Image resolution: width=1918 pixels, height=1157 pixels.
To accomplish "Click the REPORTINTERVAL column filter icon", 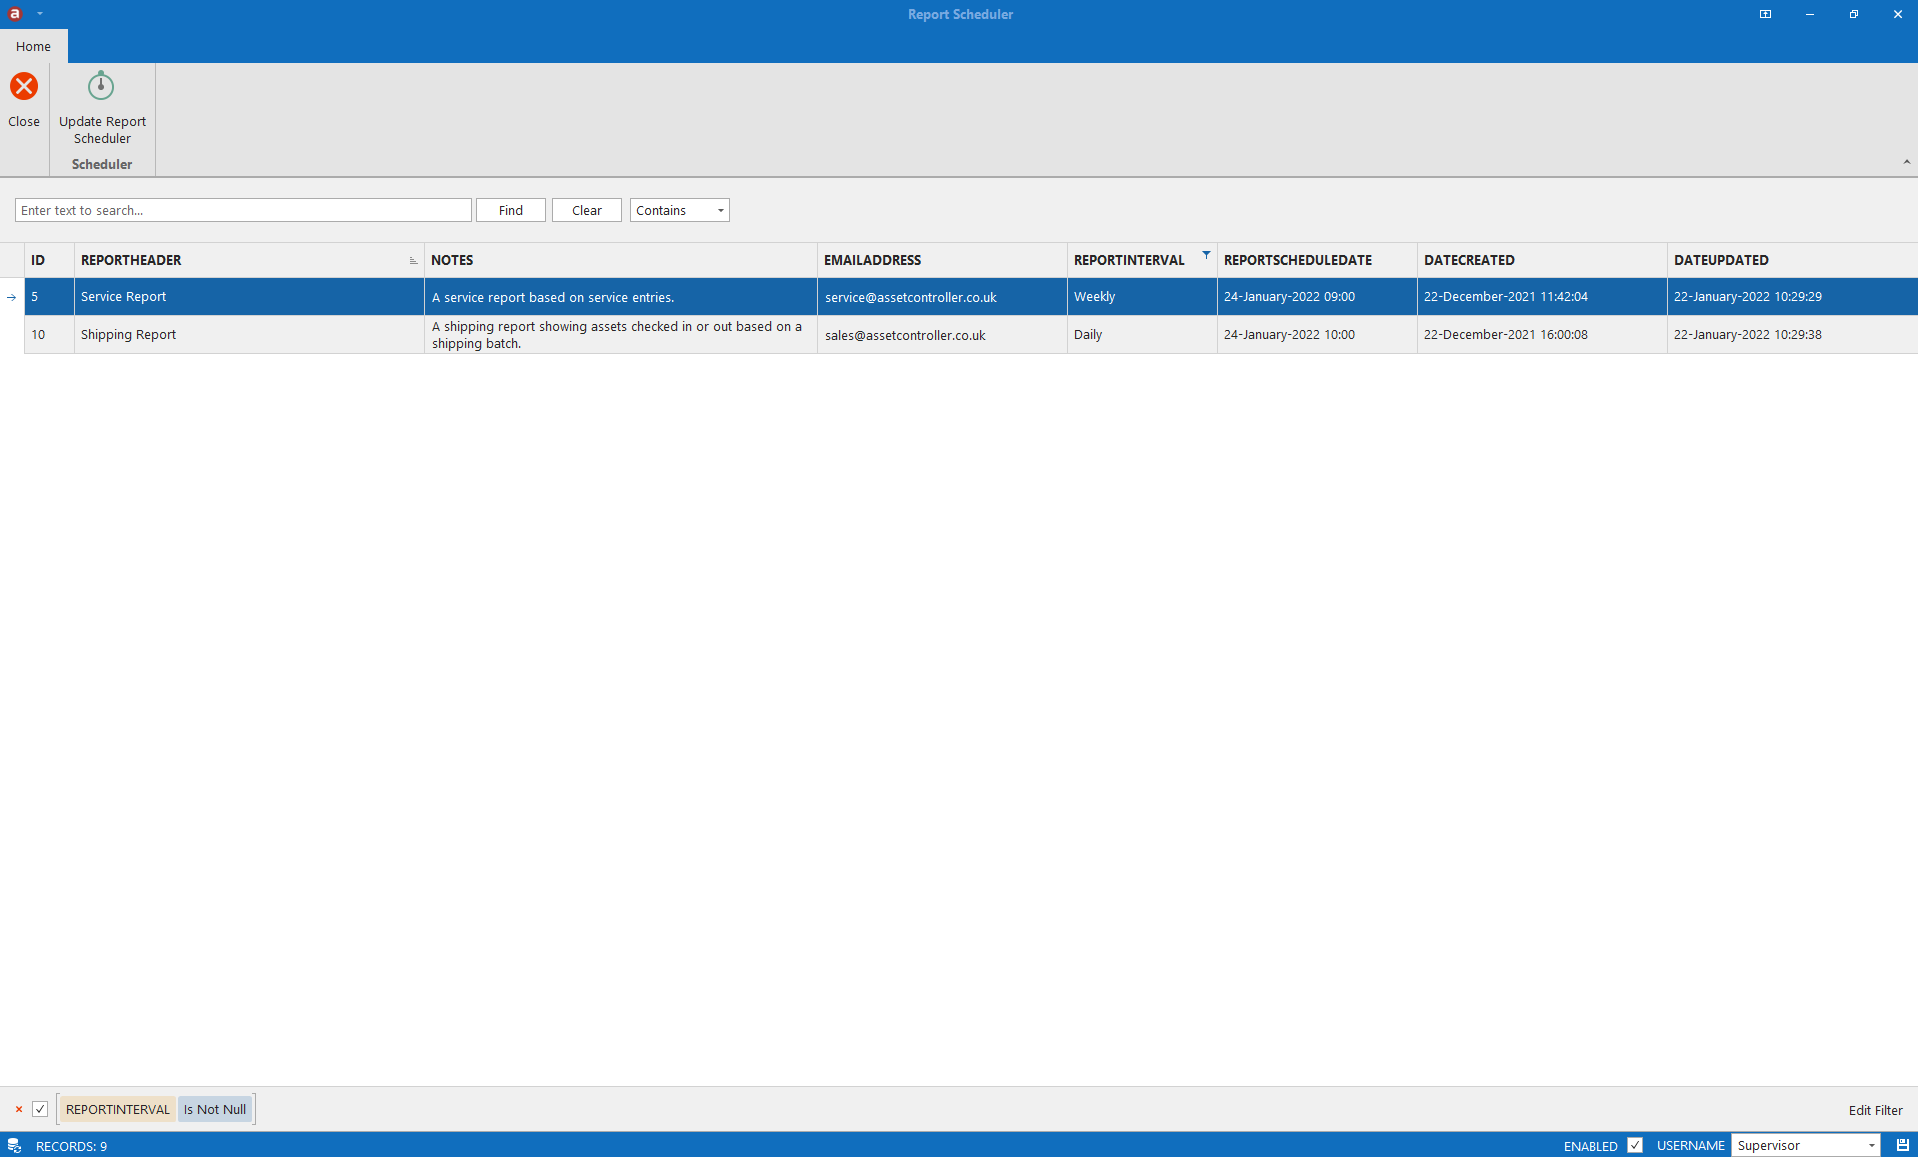I will (x=1206, y=255).
